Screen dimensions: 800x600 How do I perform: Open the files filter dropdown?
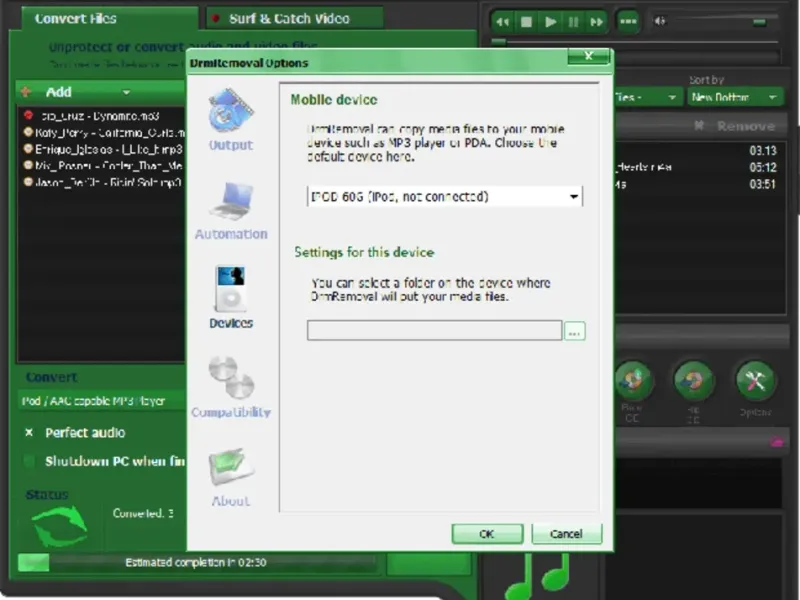[647, 97]
